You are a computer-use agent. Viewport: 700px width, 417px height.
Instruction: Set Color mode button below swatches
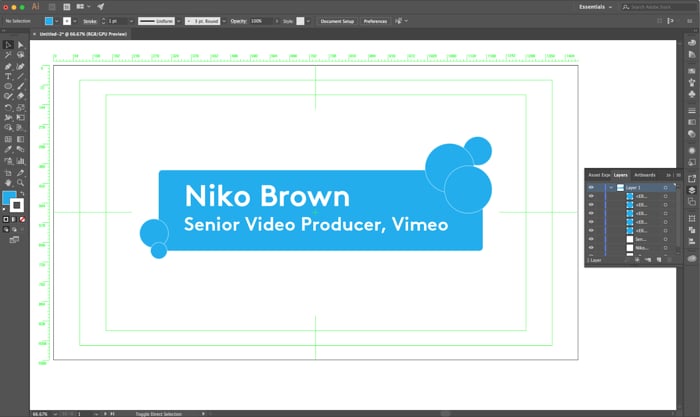pyautogui.click(x=6, y=219)
